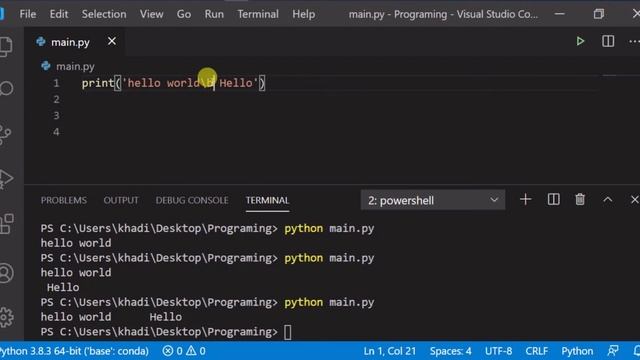Image resolution: width=640 pixels, height=360 pixels.
Task: Maximize the panel with up chevron
Action: coord(607,200)
